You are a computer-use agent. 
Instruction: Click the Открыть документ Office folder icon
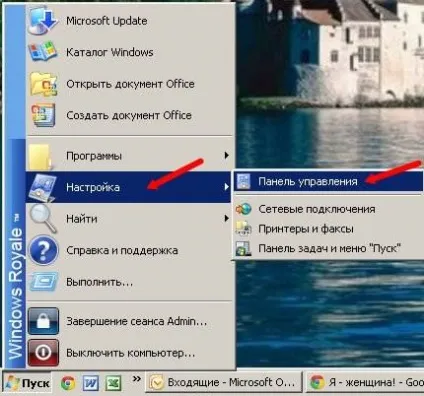(x=43, y=83)
